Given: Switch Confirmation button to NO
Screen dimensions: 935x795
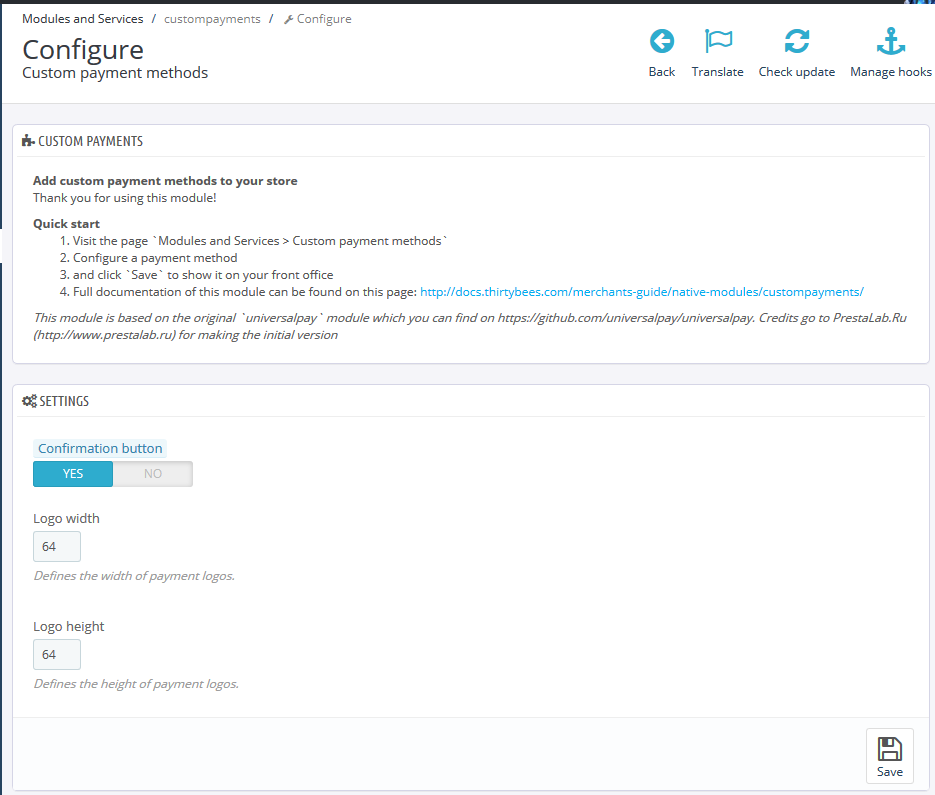Looking at the screenshot, I should point(152,473).
